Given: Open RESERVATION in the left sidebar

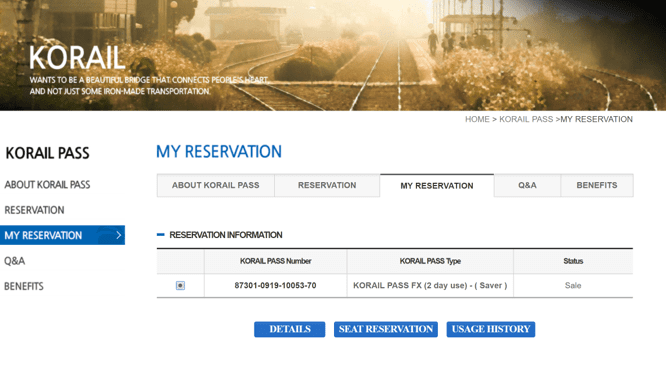Looking at the screenshot, I should 34,210.
